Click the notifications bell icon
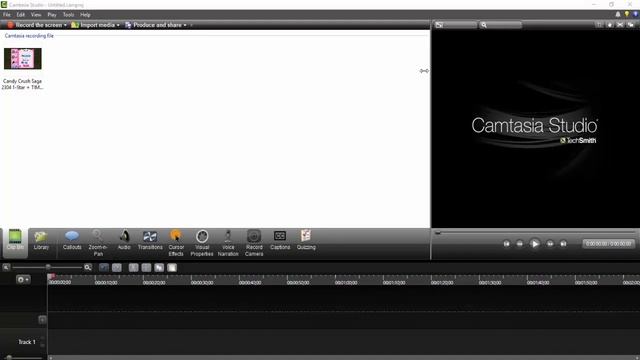The height and width of the screenshot is (360, 640). click(618, 14)
